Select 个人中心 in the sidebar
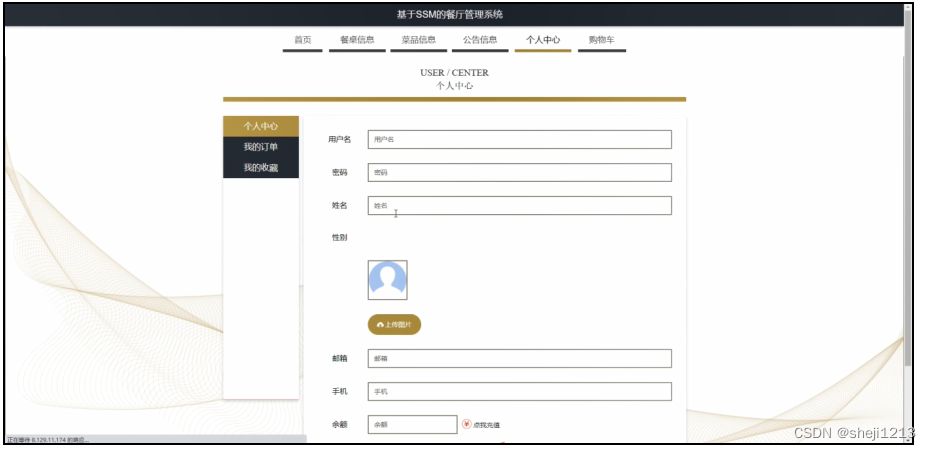The height and width of the screenshot is (450, 931). coord(261,126)
